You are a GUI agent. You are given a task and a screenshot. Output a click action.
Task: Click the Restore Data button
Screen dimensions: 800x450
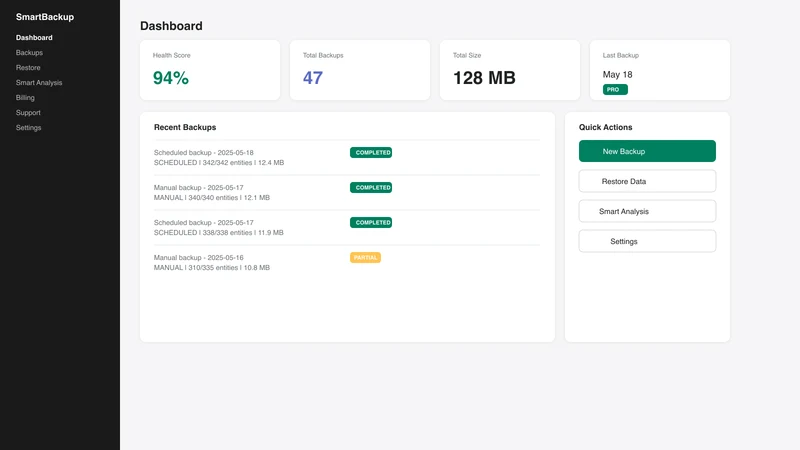[647, 181]
